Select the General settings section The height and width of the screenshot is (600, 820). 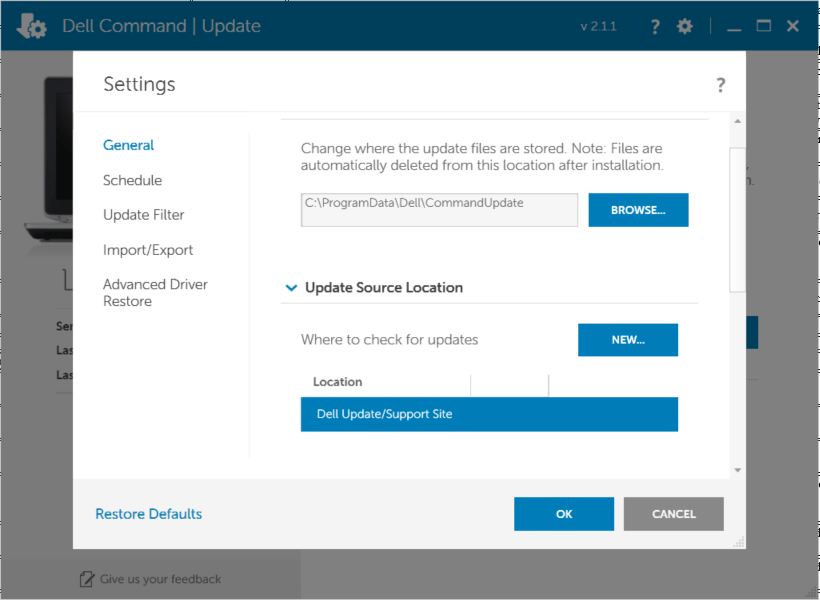coord(128,145)
